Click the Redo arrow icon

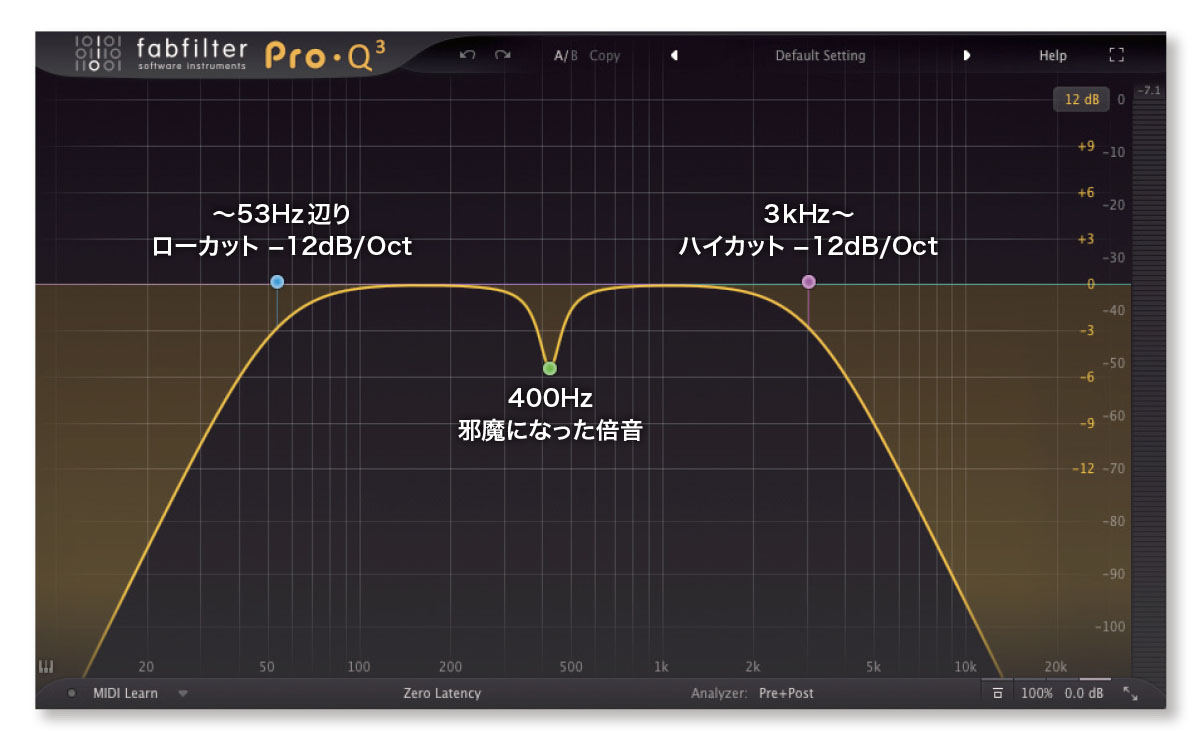pyautogui.click(x=502, y=55)
